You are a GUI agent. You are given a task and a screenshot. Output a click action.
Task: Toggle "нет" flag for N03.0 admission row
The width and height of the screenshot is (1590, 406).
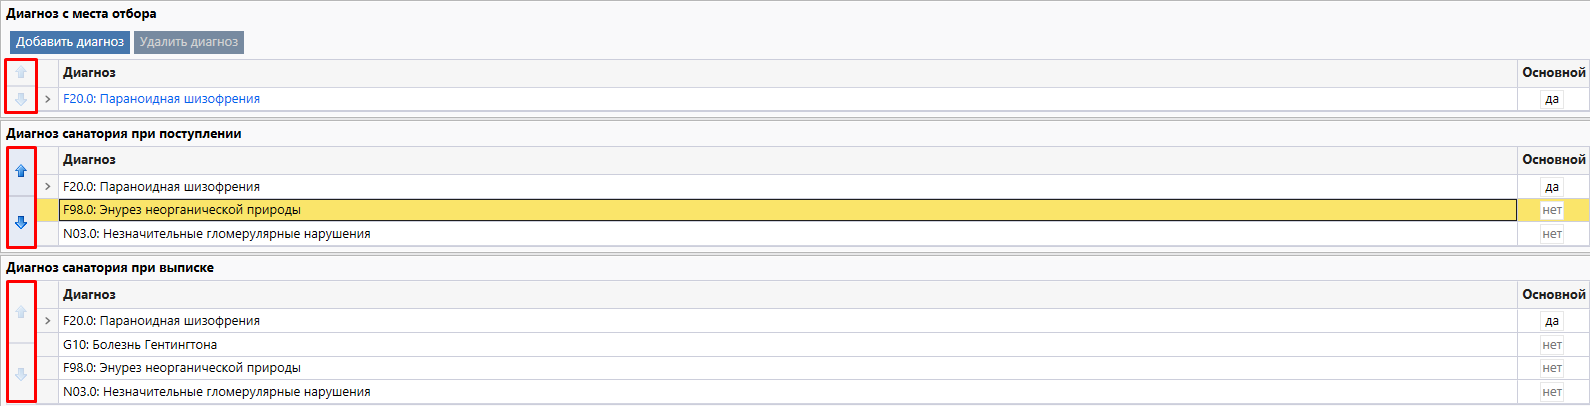coord(1551,234)
